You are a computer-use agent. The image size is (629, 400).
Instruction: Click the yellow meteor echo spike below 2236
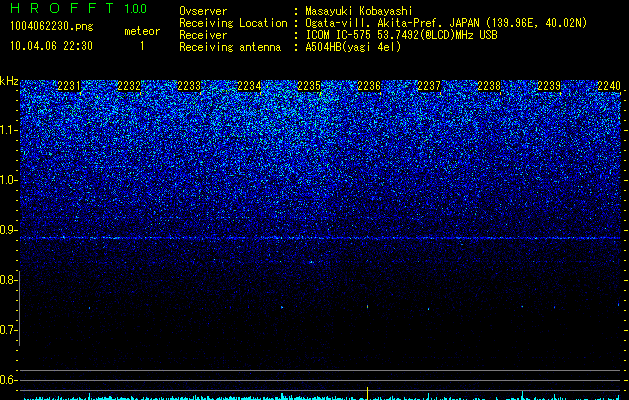point(367,393)
